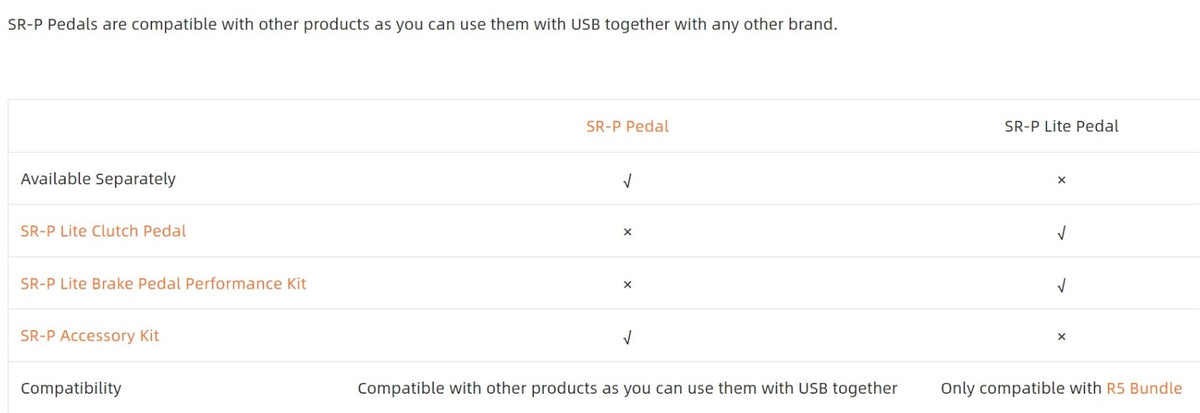Click checkmark for SR-P Lite Pedal in Brake Performance Kit row

1061,285
